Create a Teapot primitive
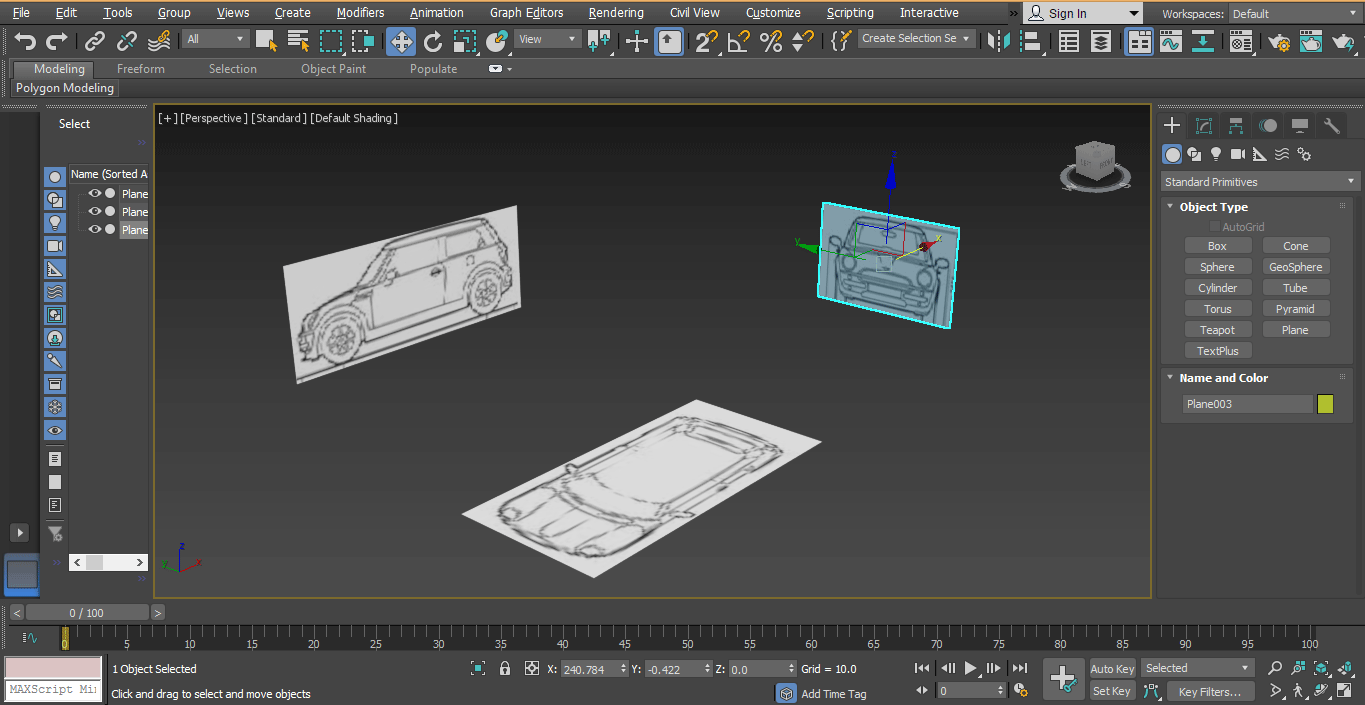The width and height of the screenshot is (1365, 705). tap(1218, 329)
